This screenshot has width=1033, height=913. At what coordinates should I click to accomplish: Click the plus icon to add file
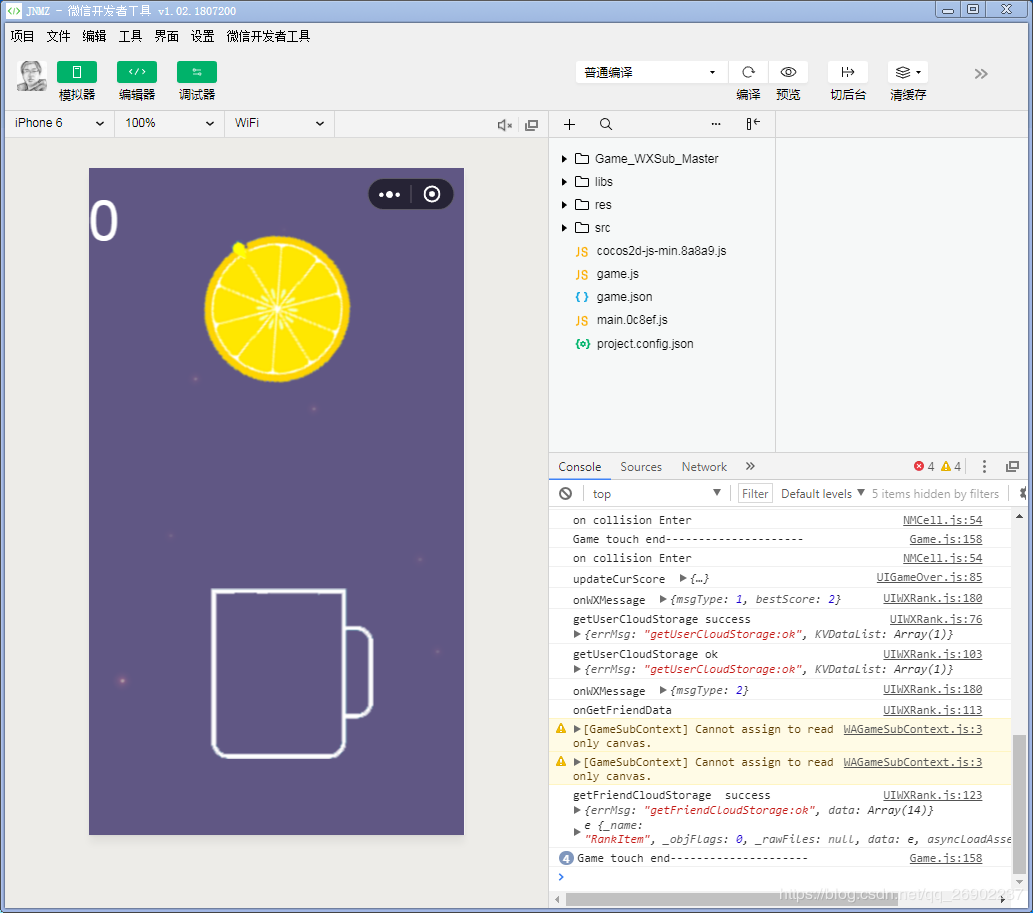pyautogui.click(x=570, y=125)
